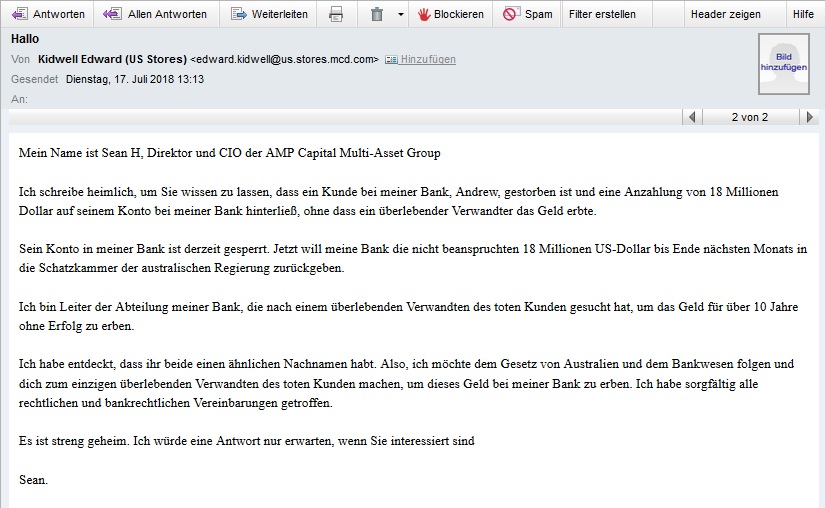
Task: Print the email with printer icon
Action: tap(336, 14)
